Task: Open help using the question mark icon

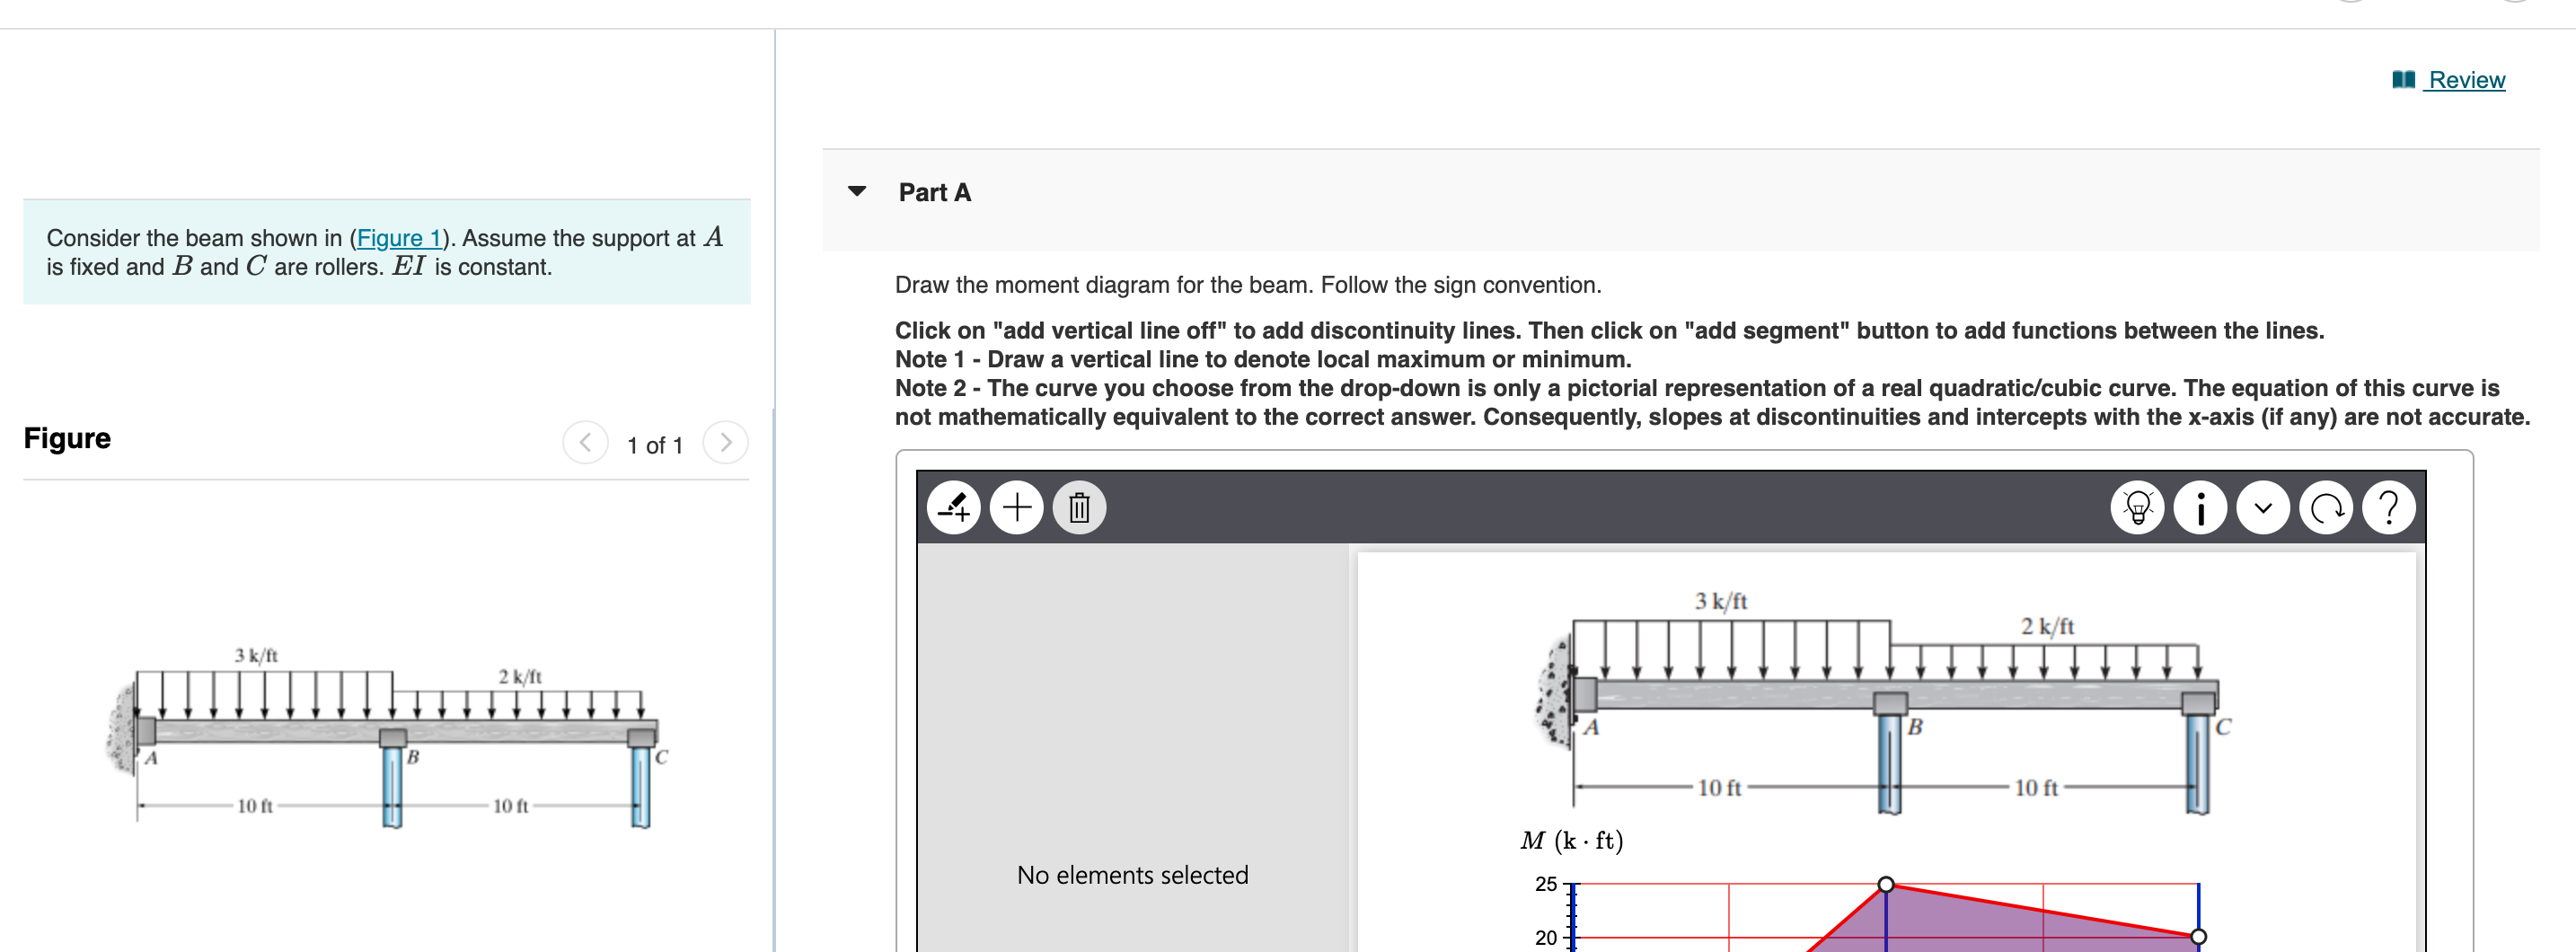Action: tap(2388, 507)
